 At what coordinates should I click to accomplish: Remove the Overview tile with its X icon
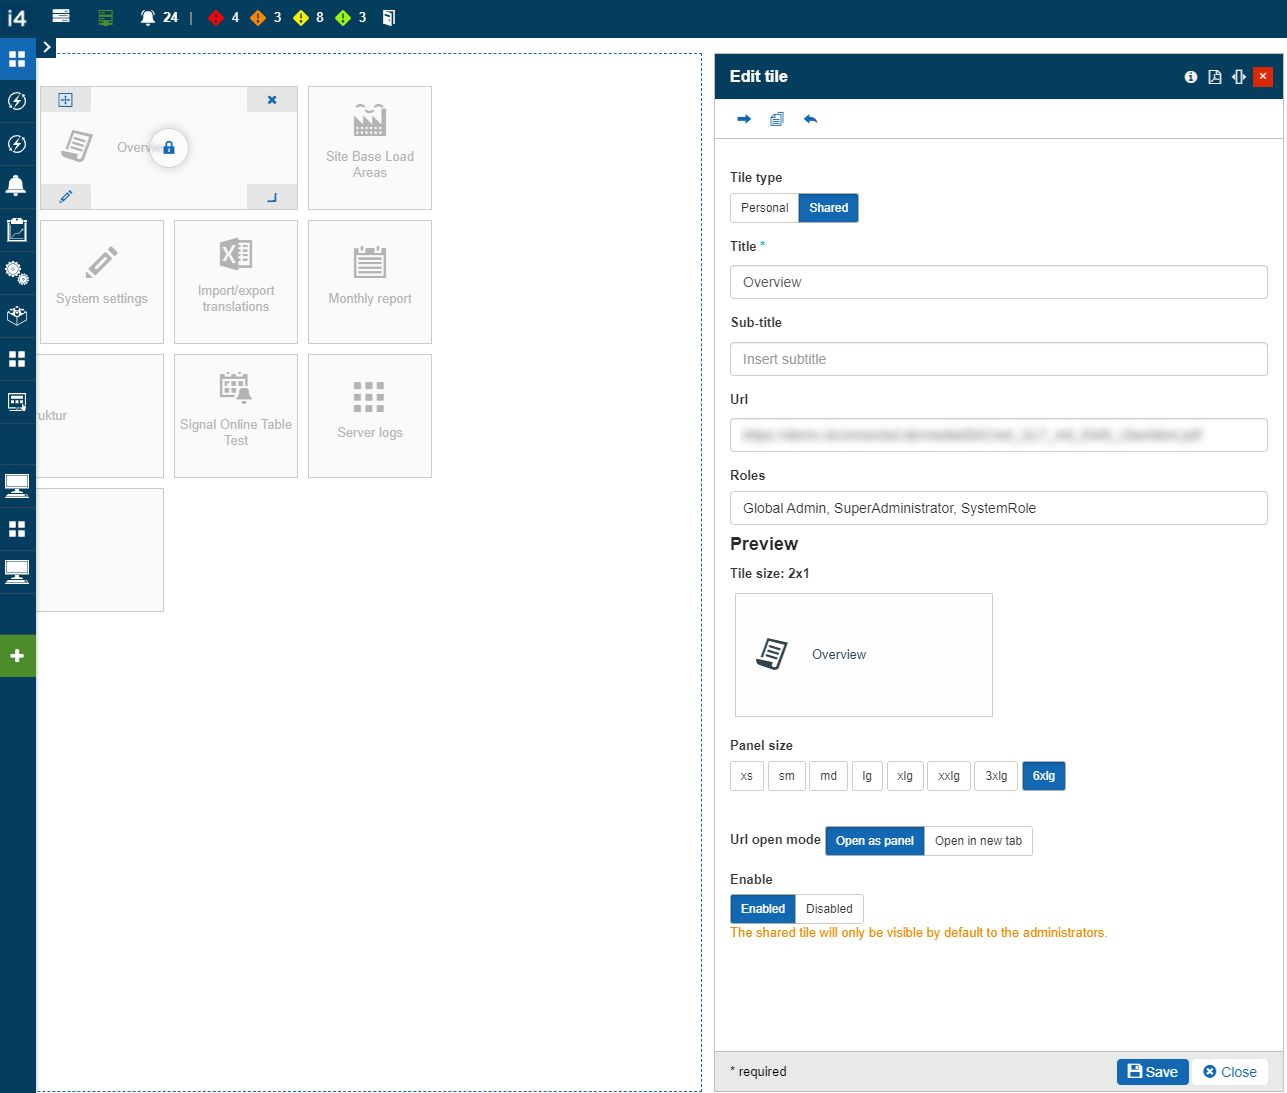[272, 100]
